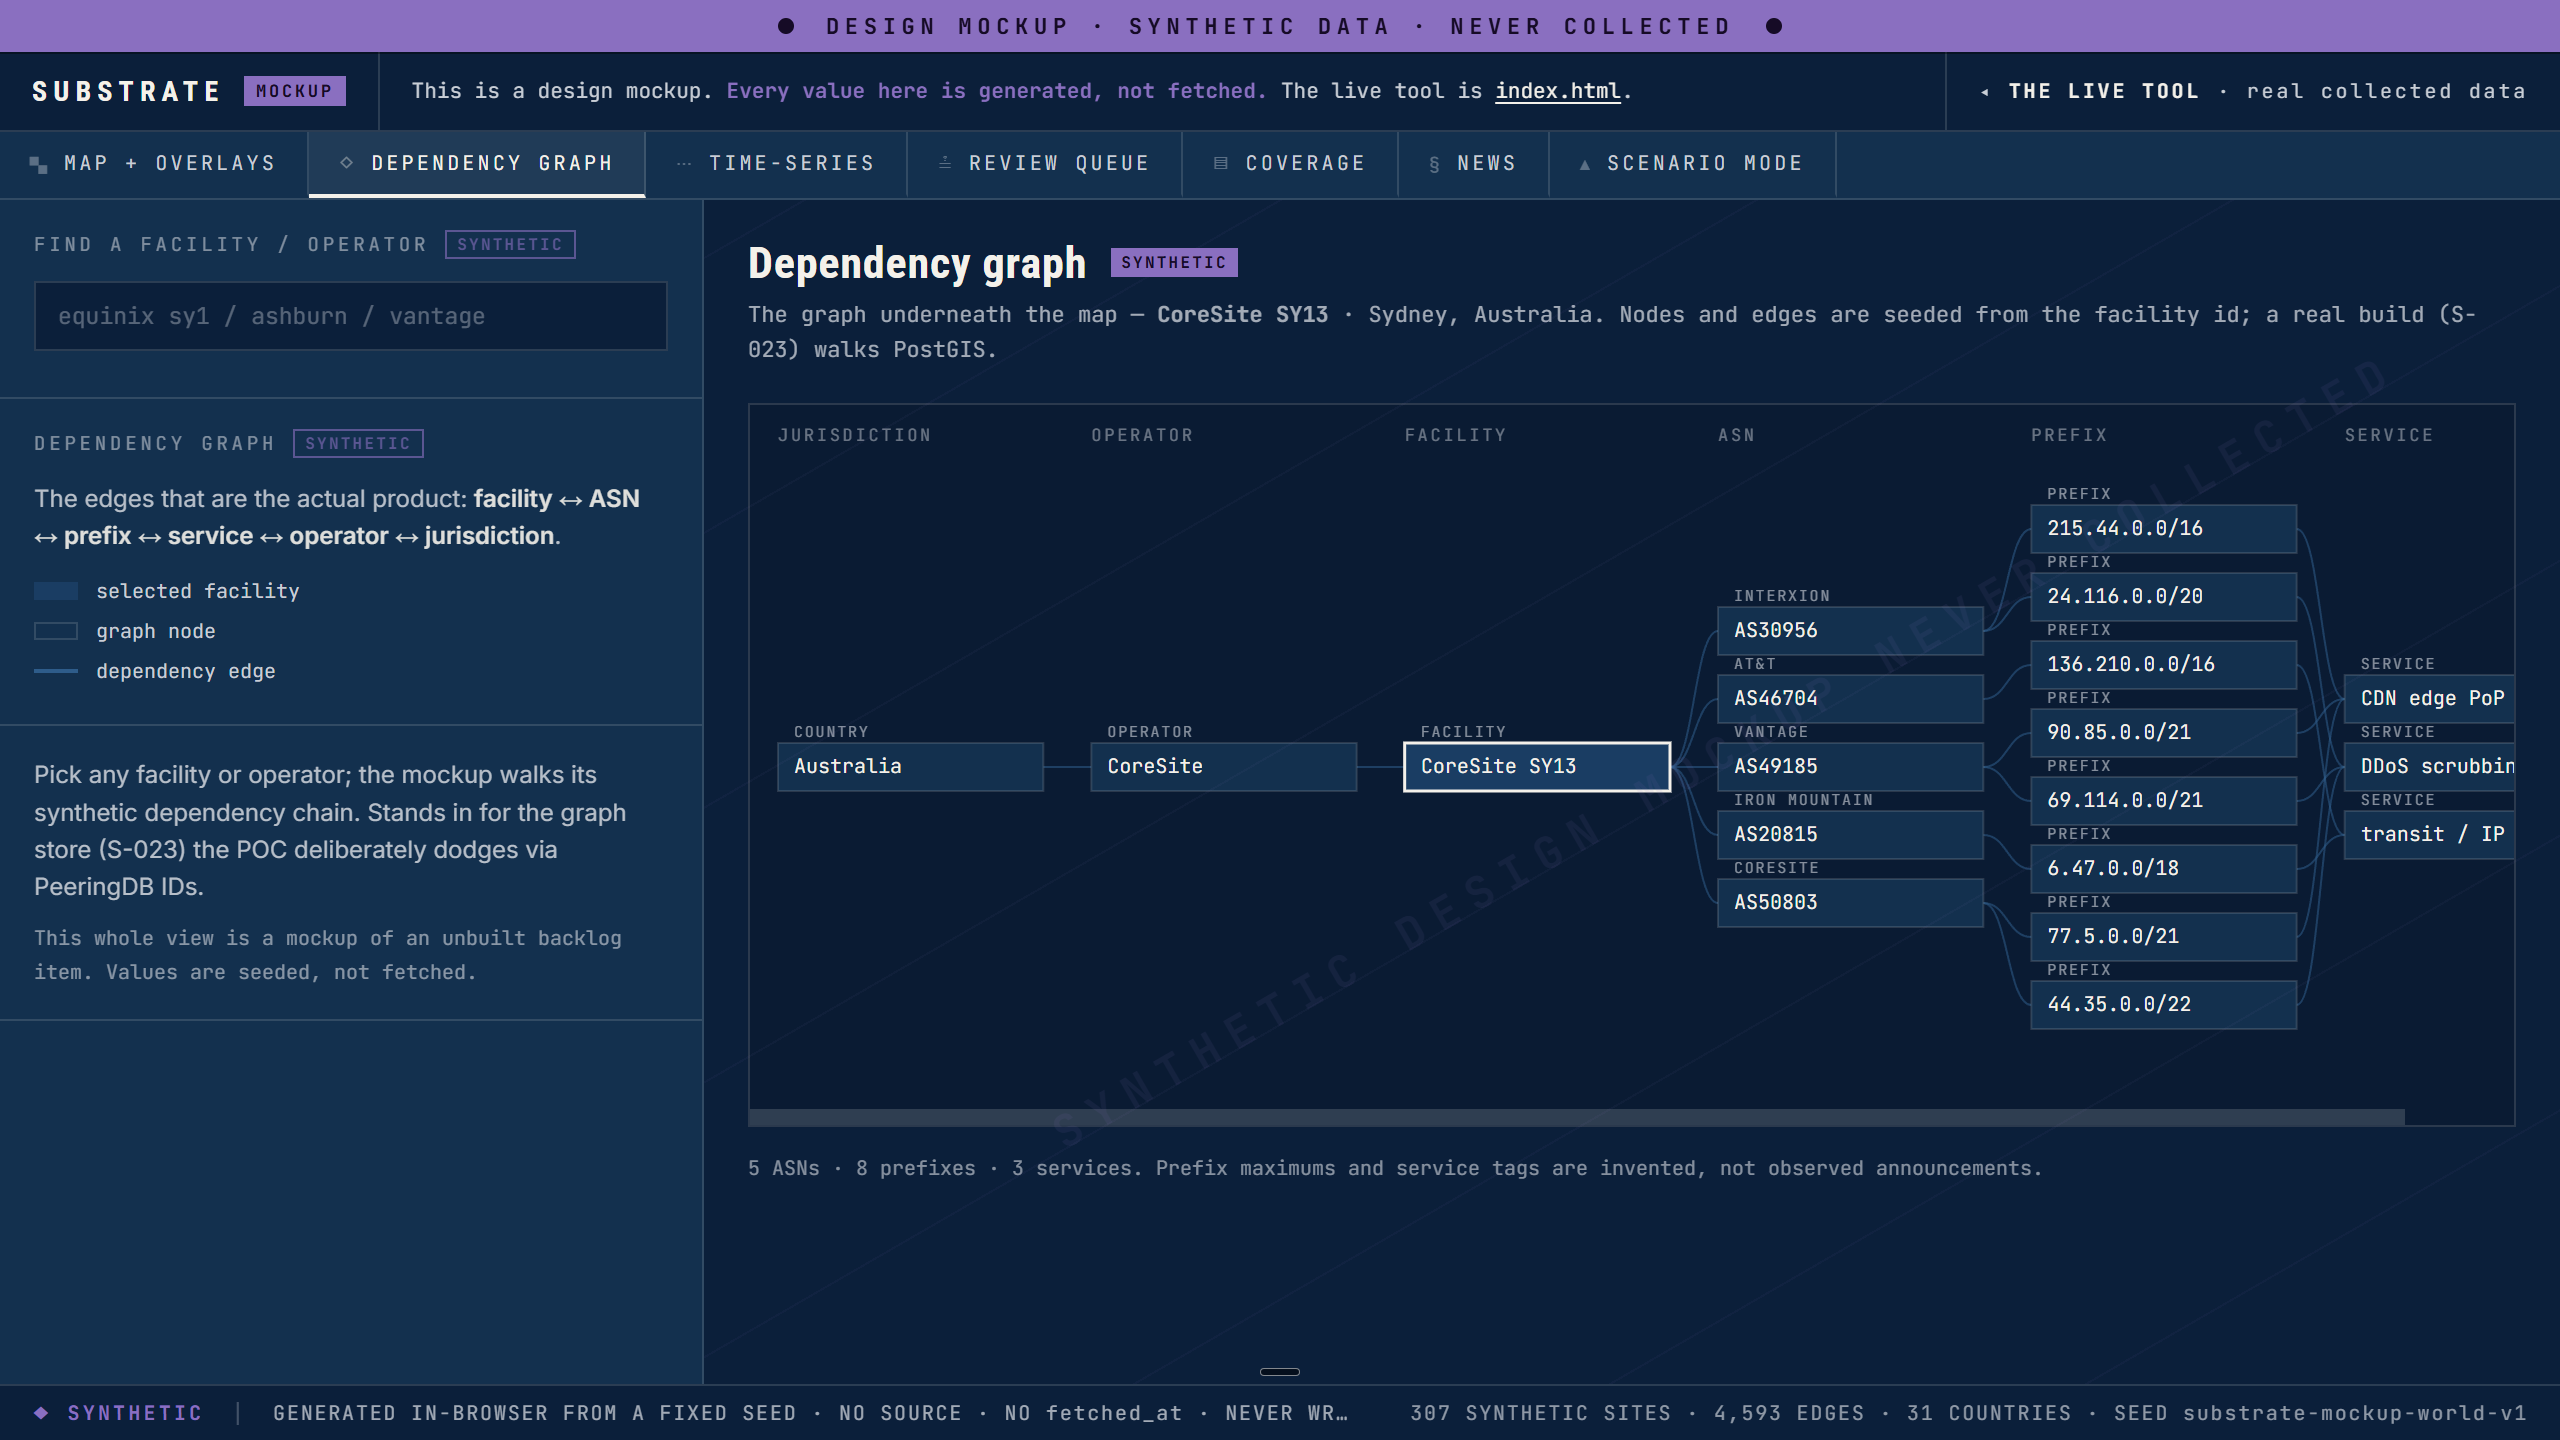Click the Map + Overlays tab icon
The image size is (2560, 1440).
pos(38,164)
